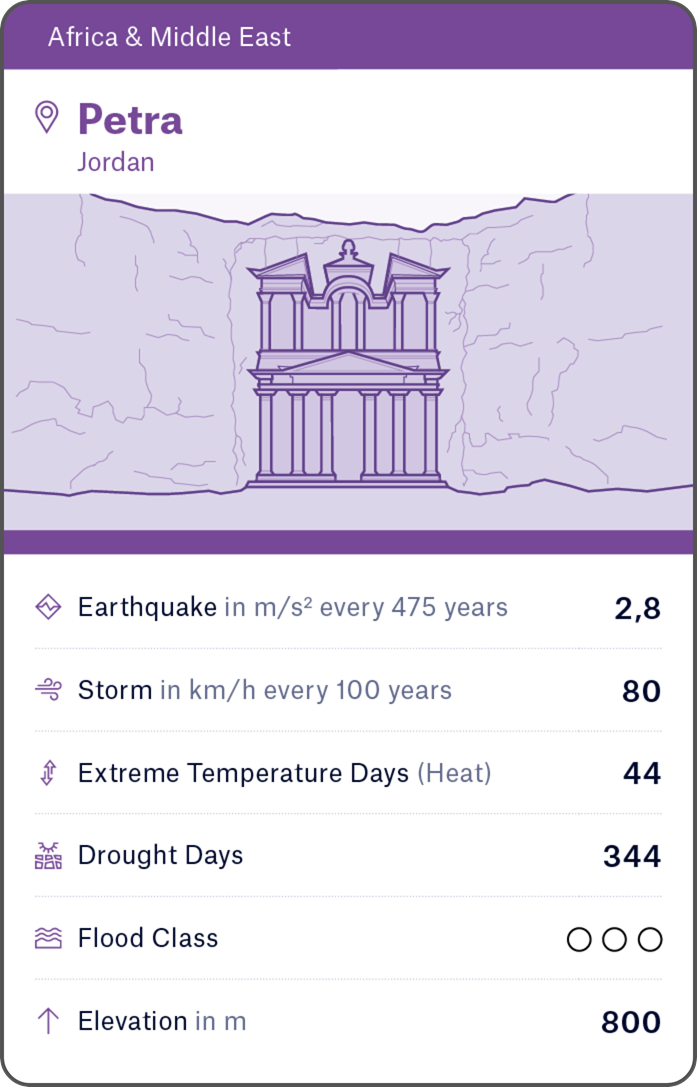The height and width of the screenshot is (1087, 697).
Task: Click the Extreme Temperature value 44
Action: coord(641,774)
